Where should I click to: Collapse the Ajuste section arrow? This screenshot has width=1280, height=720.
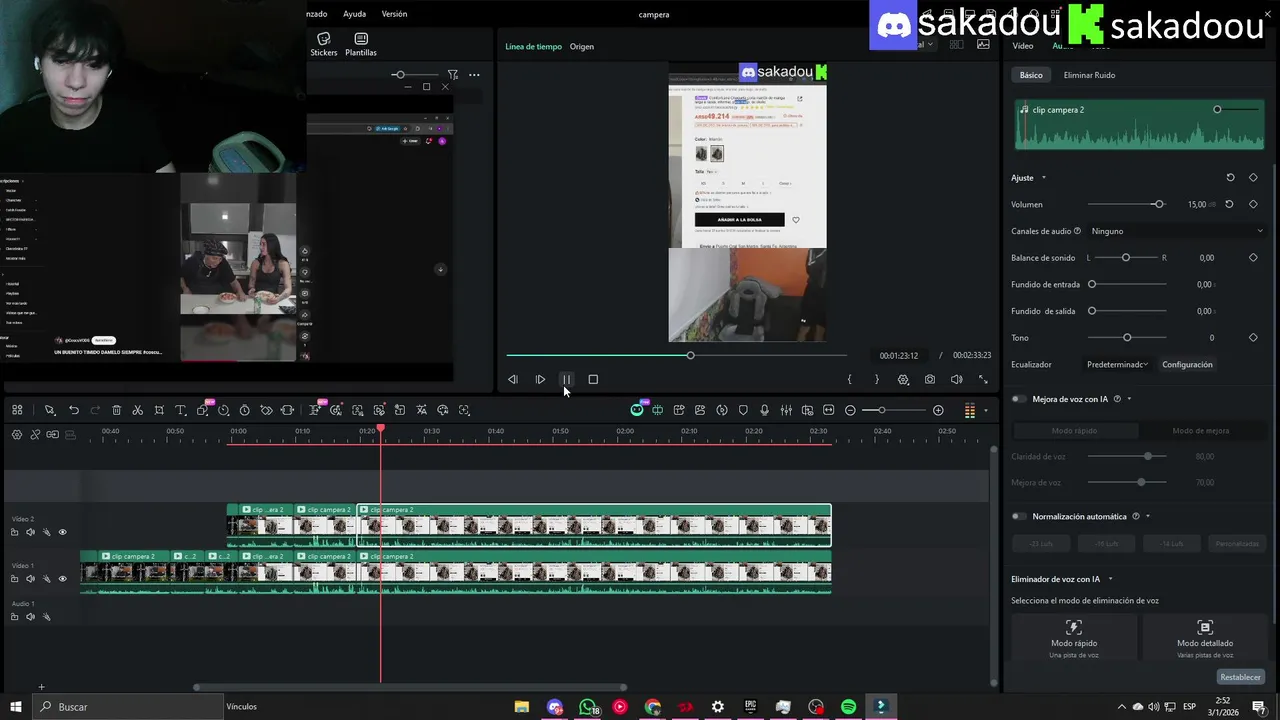[x=1044, y=178]
